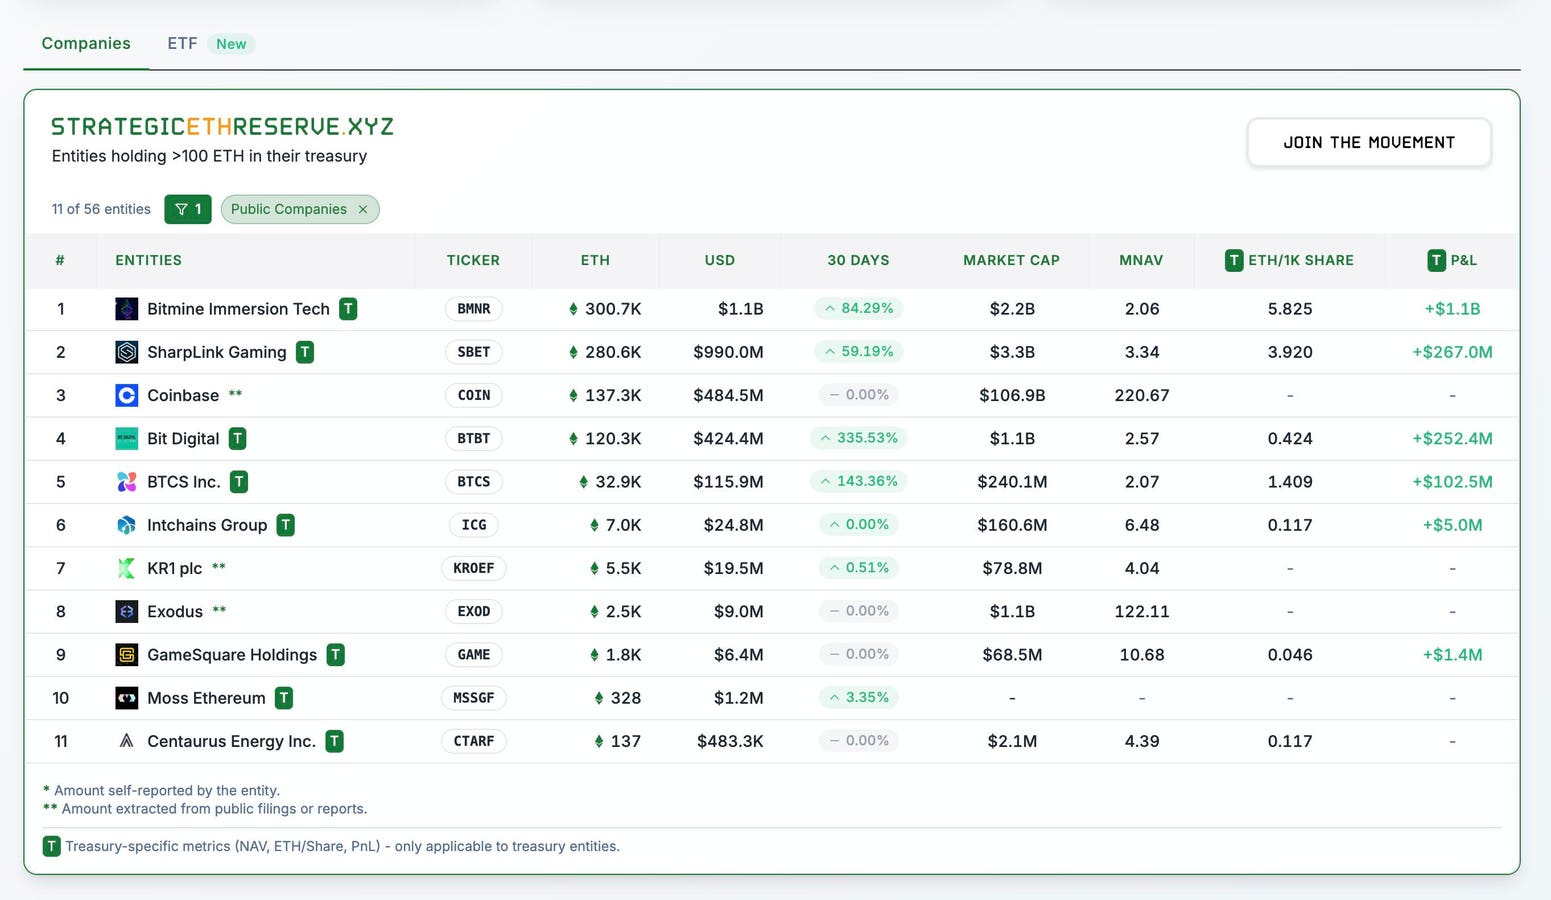This screenshot has height=900, width=1551.
Task: Open the Centaurus Energy Inc. entity row
Action: [x=231, y=741]
